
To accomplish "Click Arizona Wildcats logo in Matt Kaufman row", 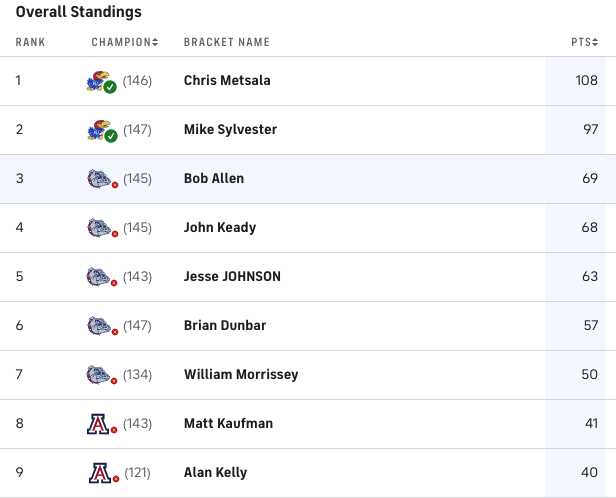I will (98, 424).
